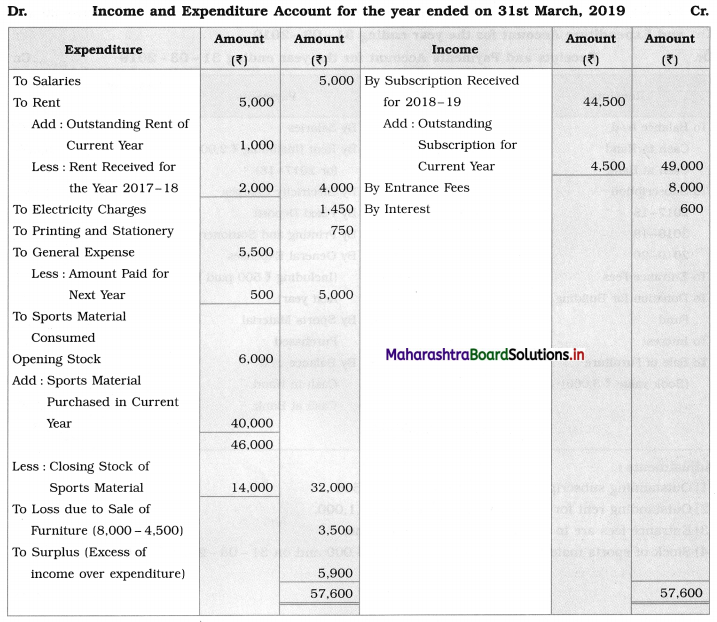The height and width of the screenshot is (622, 717).
Task: Click the 1,450 electricity amount
Action: [337, 209]
